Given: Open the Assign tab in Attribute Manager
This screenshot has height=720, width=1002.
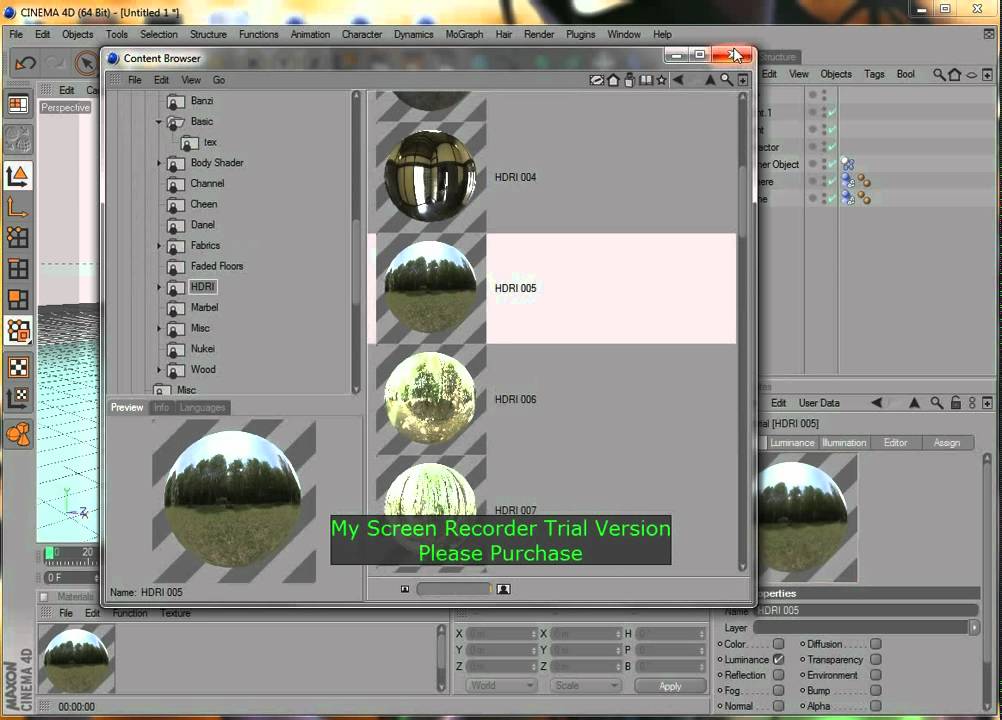Looking at the screenshot, I should (946, 443).
